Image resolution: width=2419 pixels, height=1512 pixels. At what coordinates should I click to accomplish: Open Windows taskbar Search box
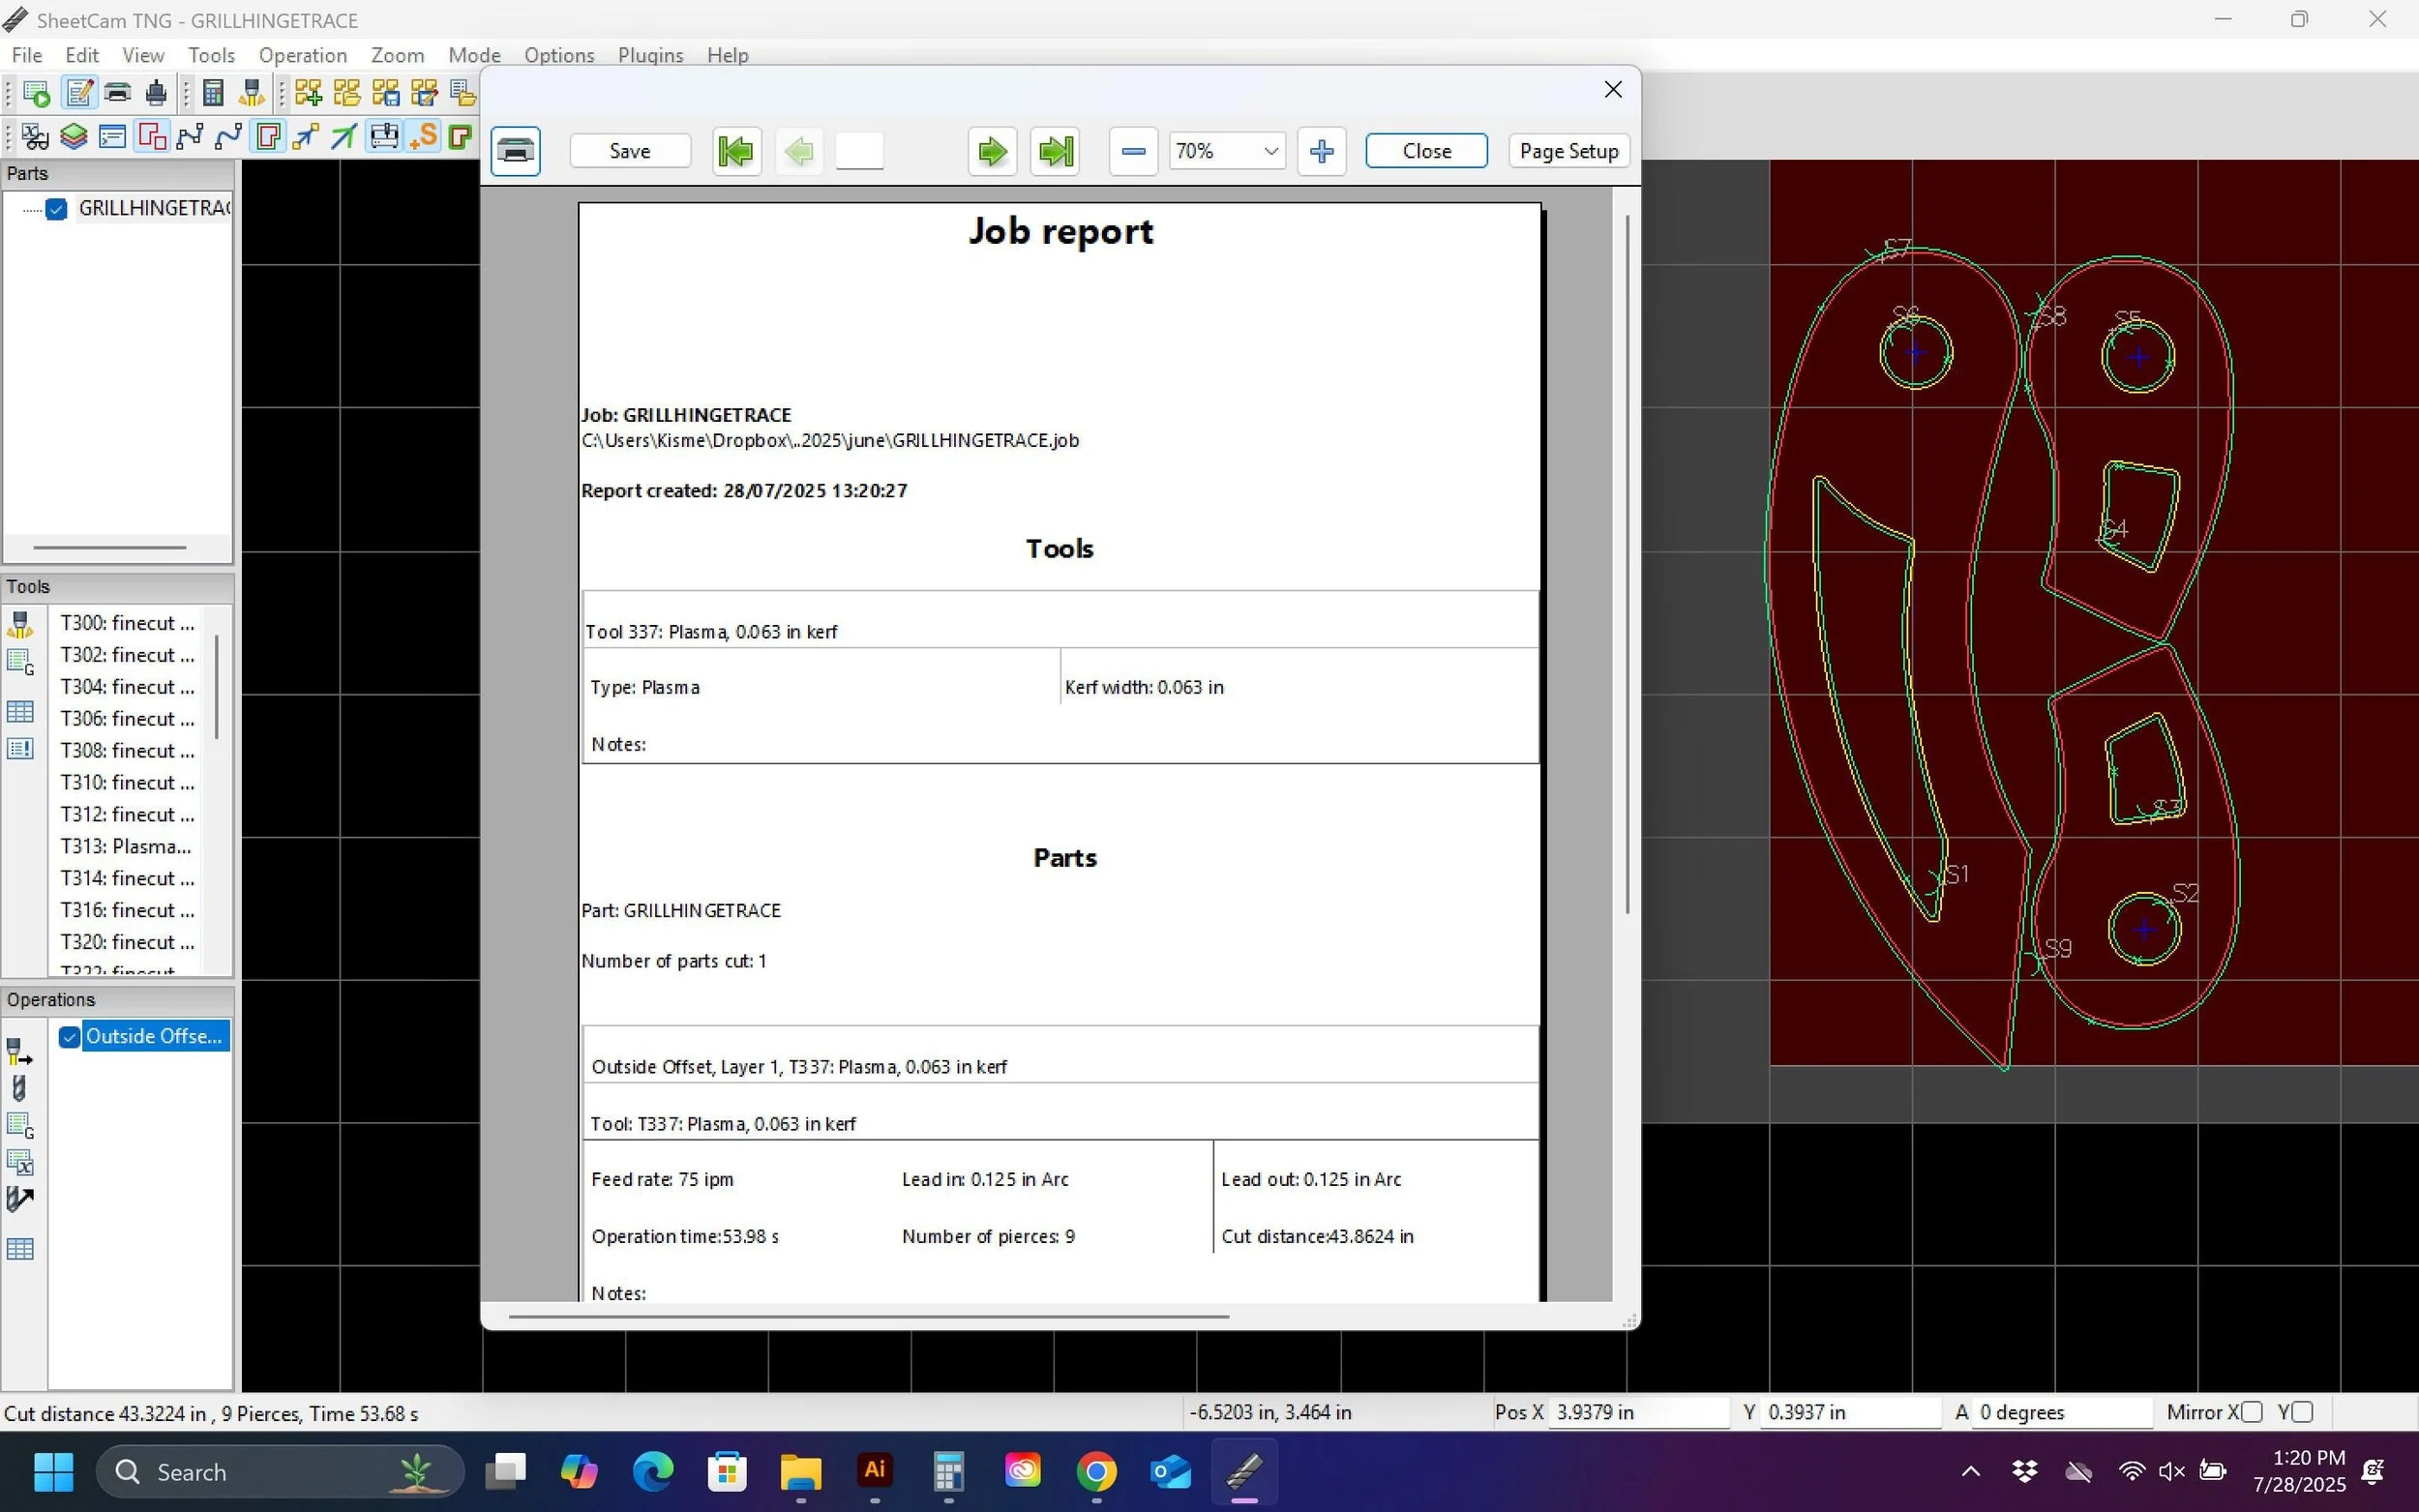pos(280,1472)
